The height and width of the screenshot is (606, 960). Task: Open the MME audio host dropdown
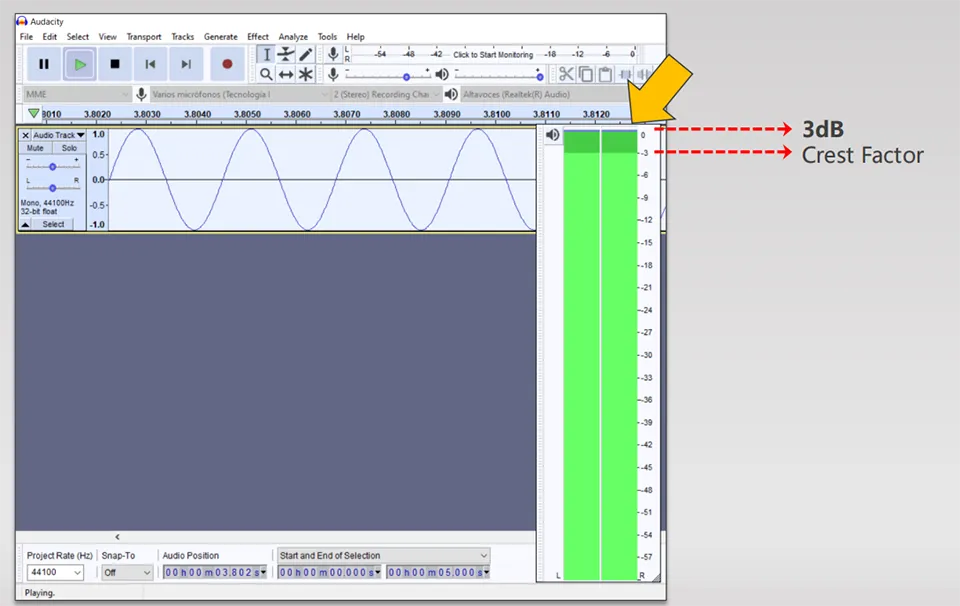coord(77,94)
